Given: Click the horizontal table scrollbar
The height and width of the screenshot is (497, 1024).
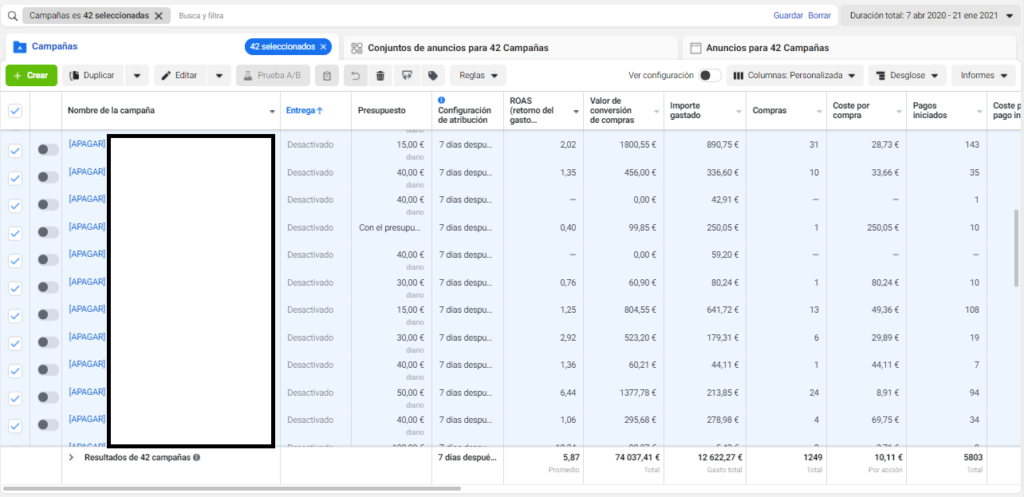Looking at the screenshot, I should (232, 489).
